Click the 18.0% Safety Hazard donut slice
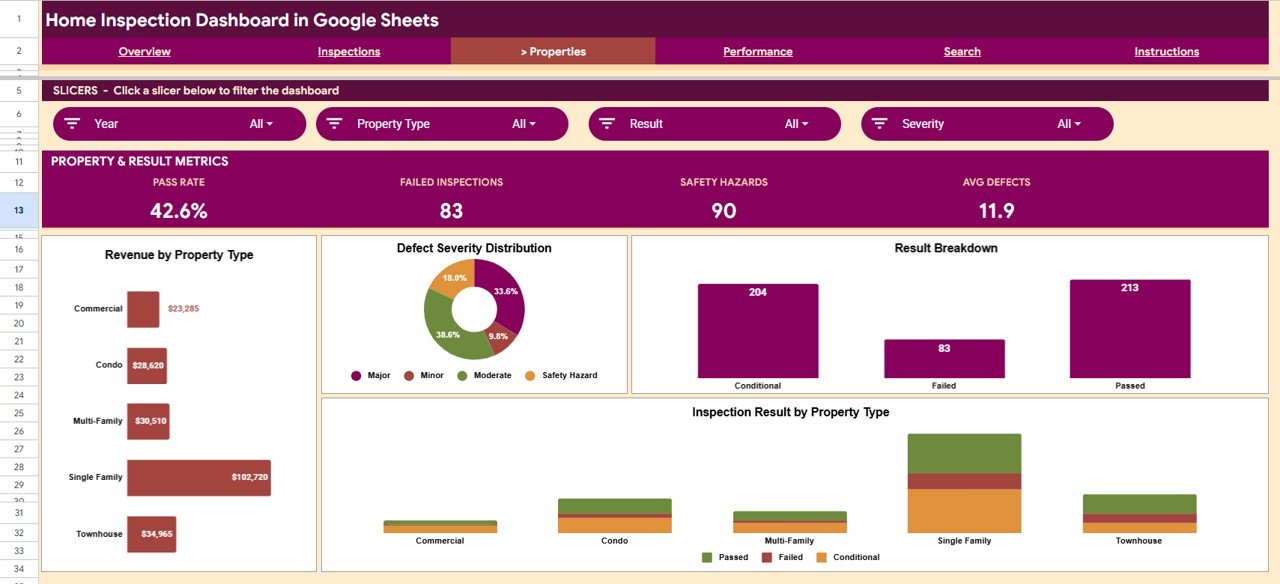This screenshot has height=584, width=1280. click(452, 277)
